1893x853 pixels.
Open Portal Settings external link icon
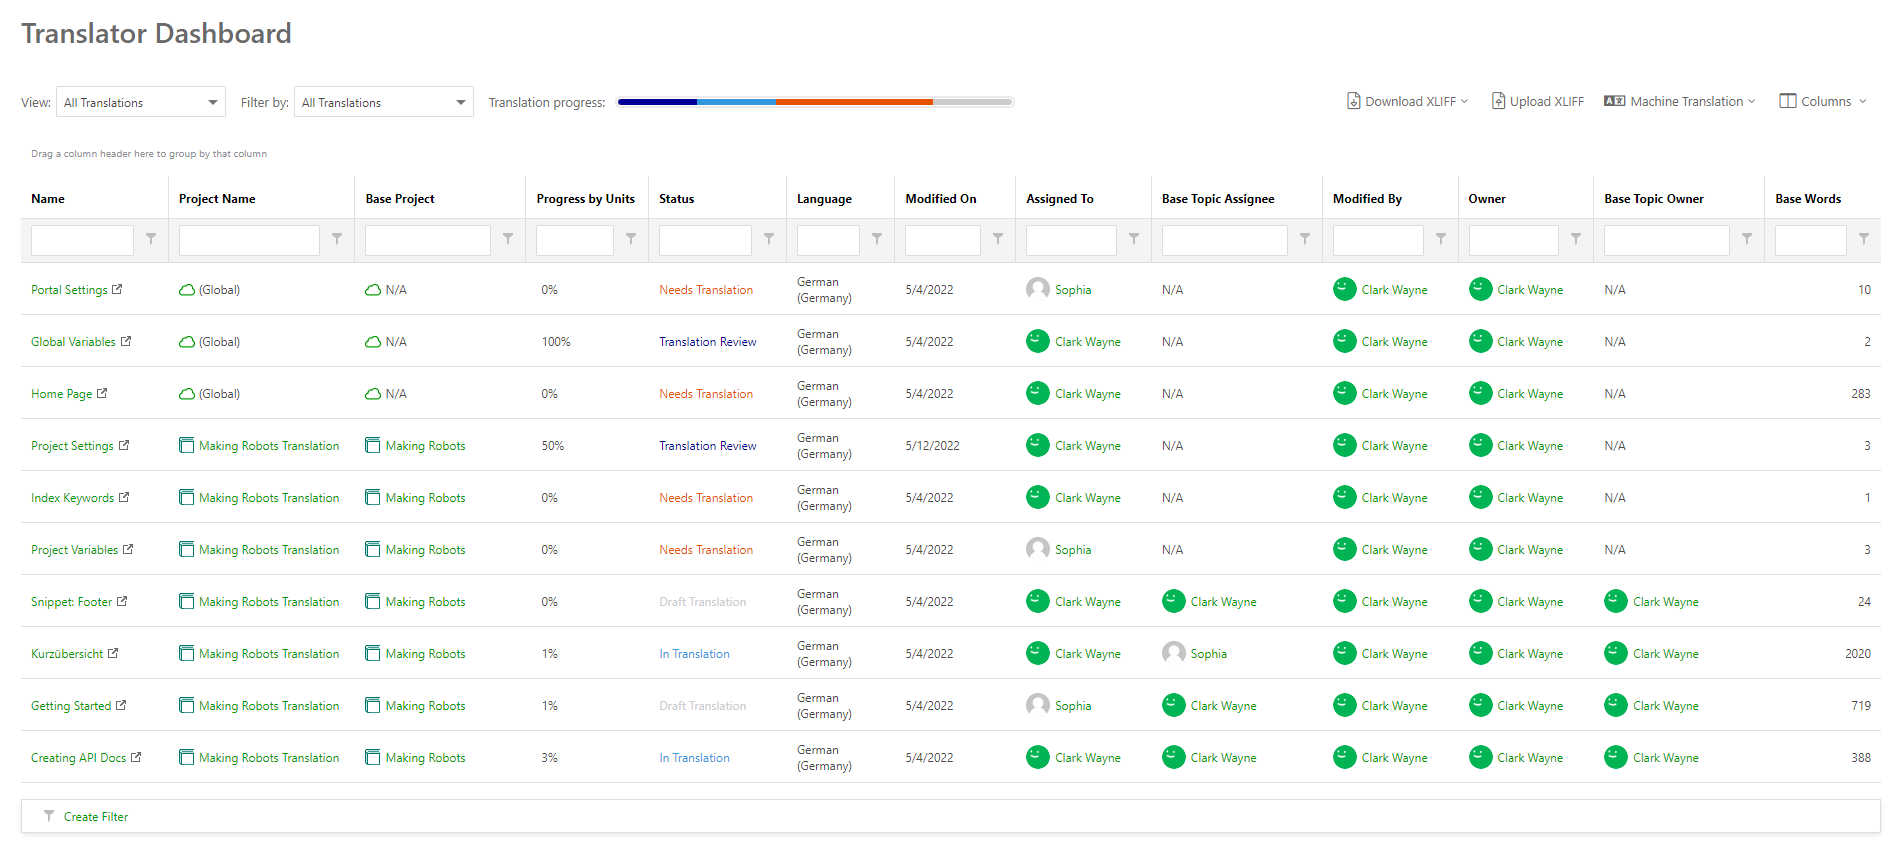(117, 289)
